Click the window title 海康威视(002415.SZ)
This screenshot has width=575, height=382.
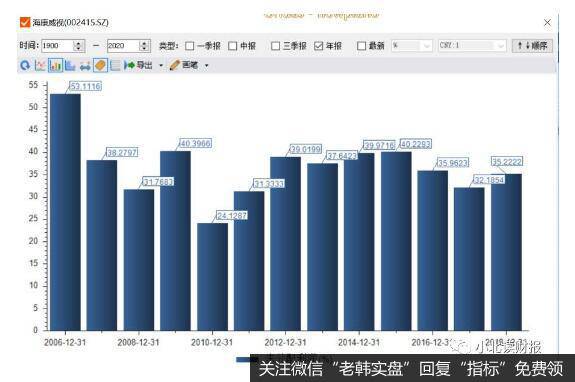point(70,22)
